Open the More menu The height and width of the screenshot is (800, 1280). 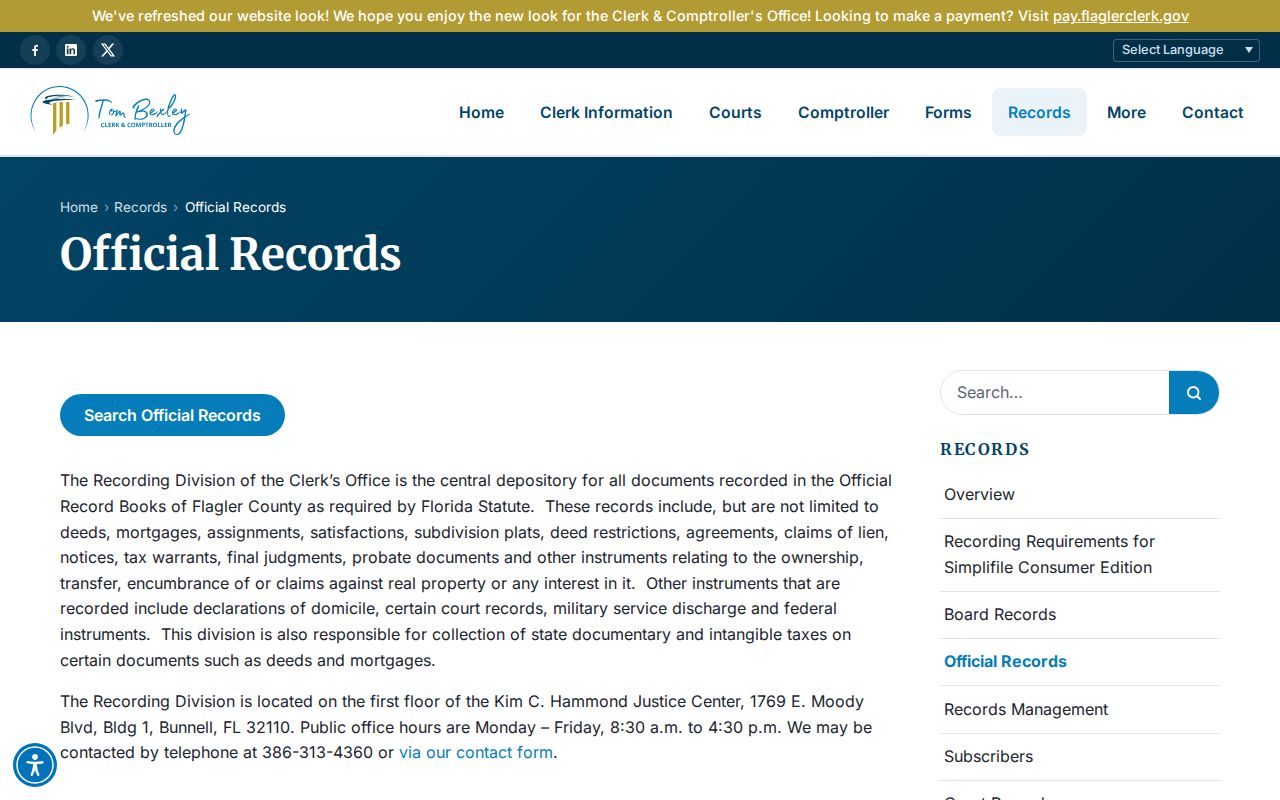point(1126,112)
